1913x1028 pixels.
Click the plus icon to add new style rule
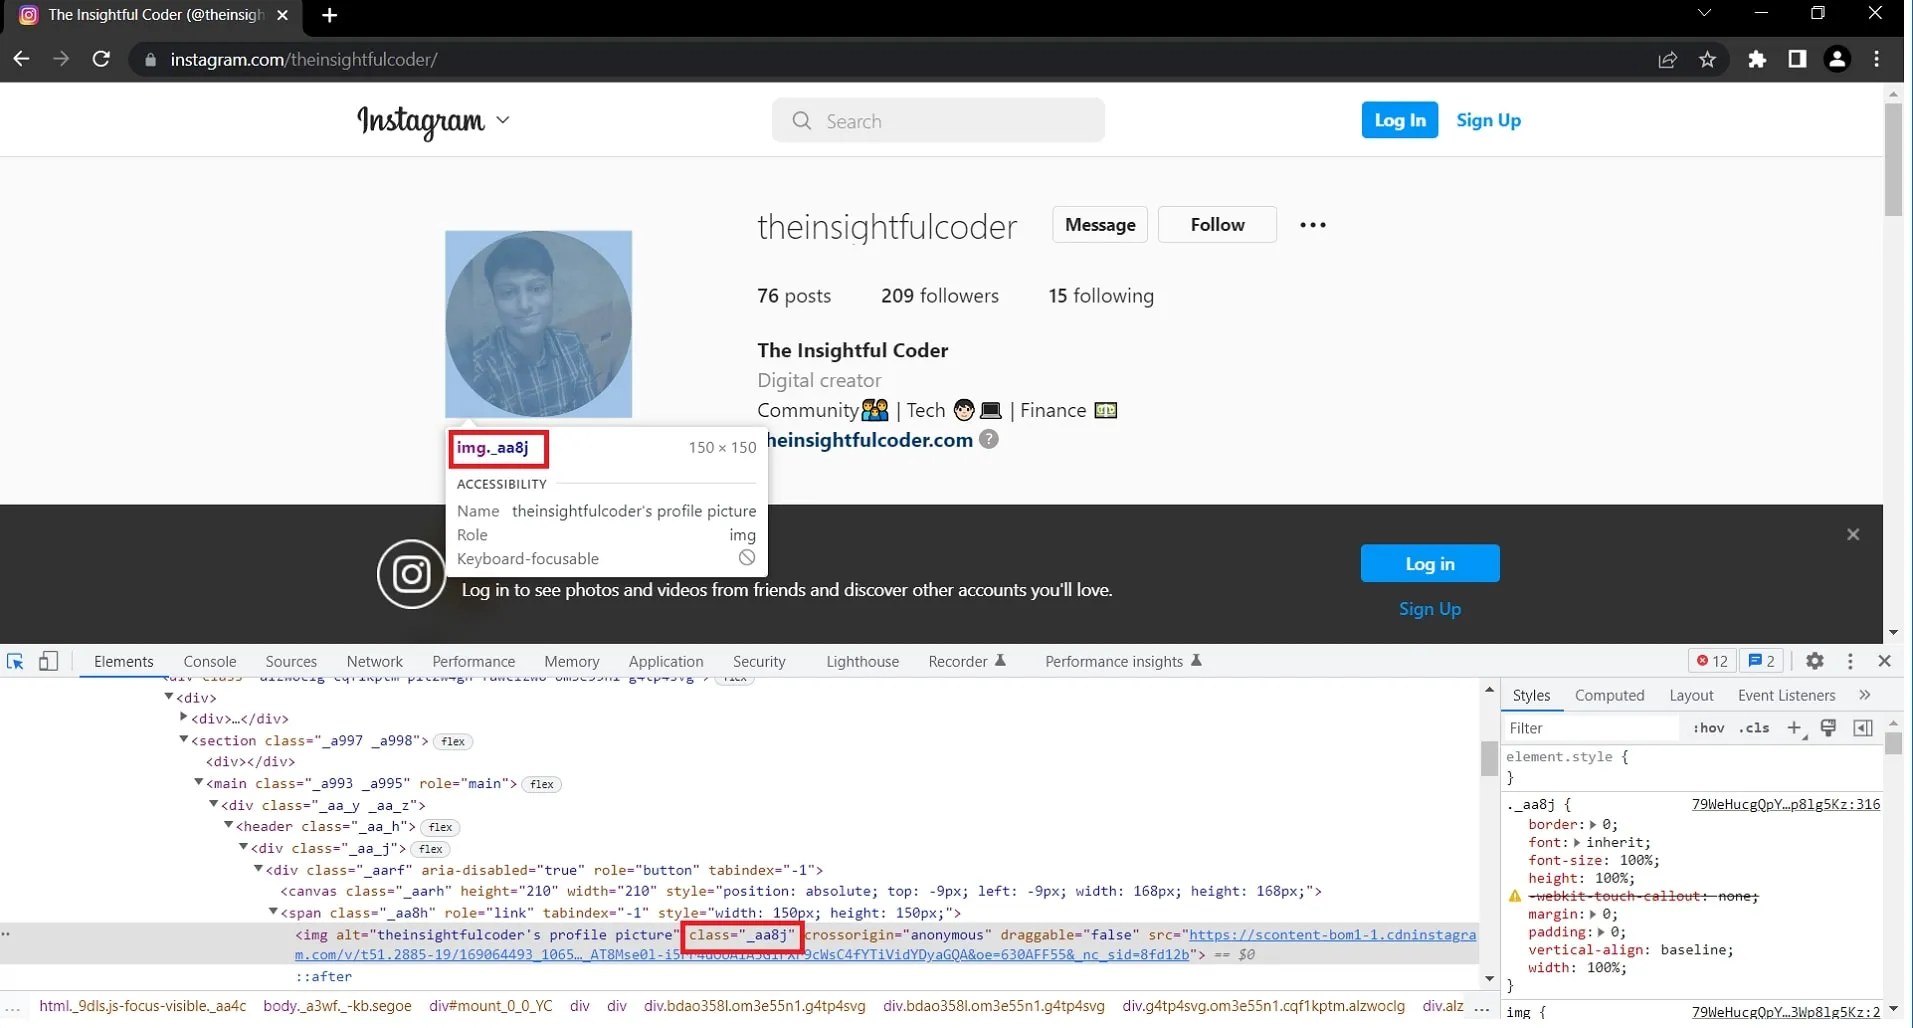click(1795, 728)
